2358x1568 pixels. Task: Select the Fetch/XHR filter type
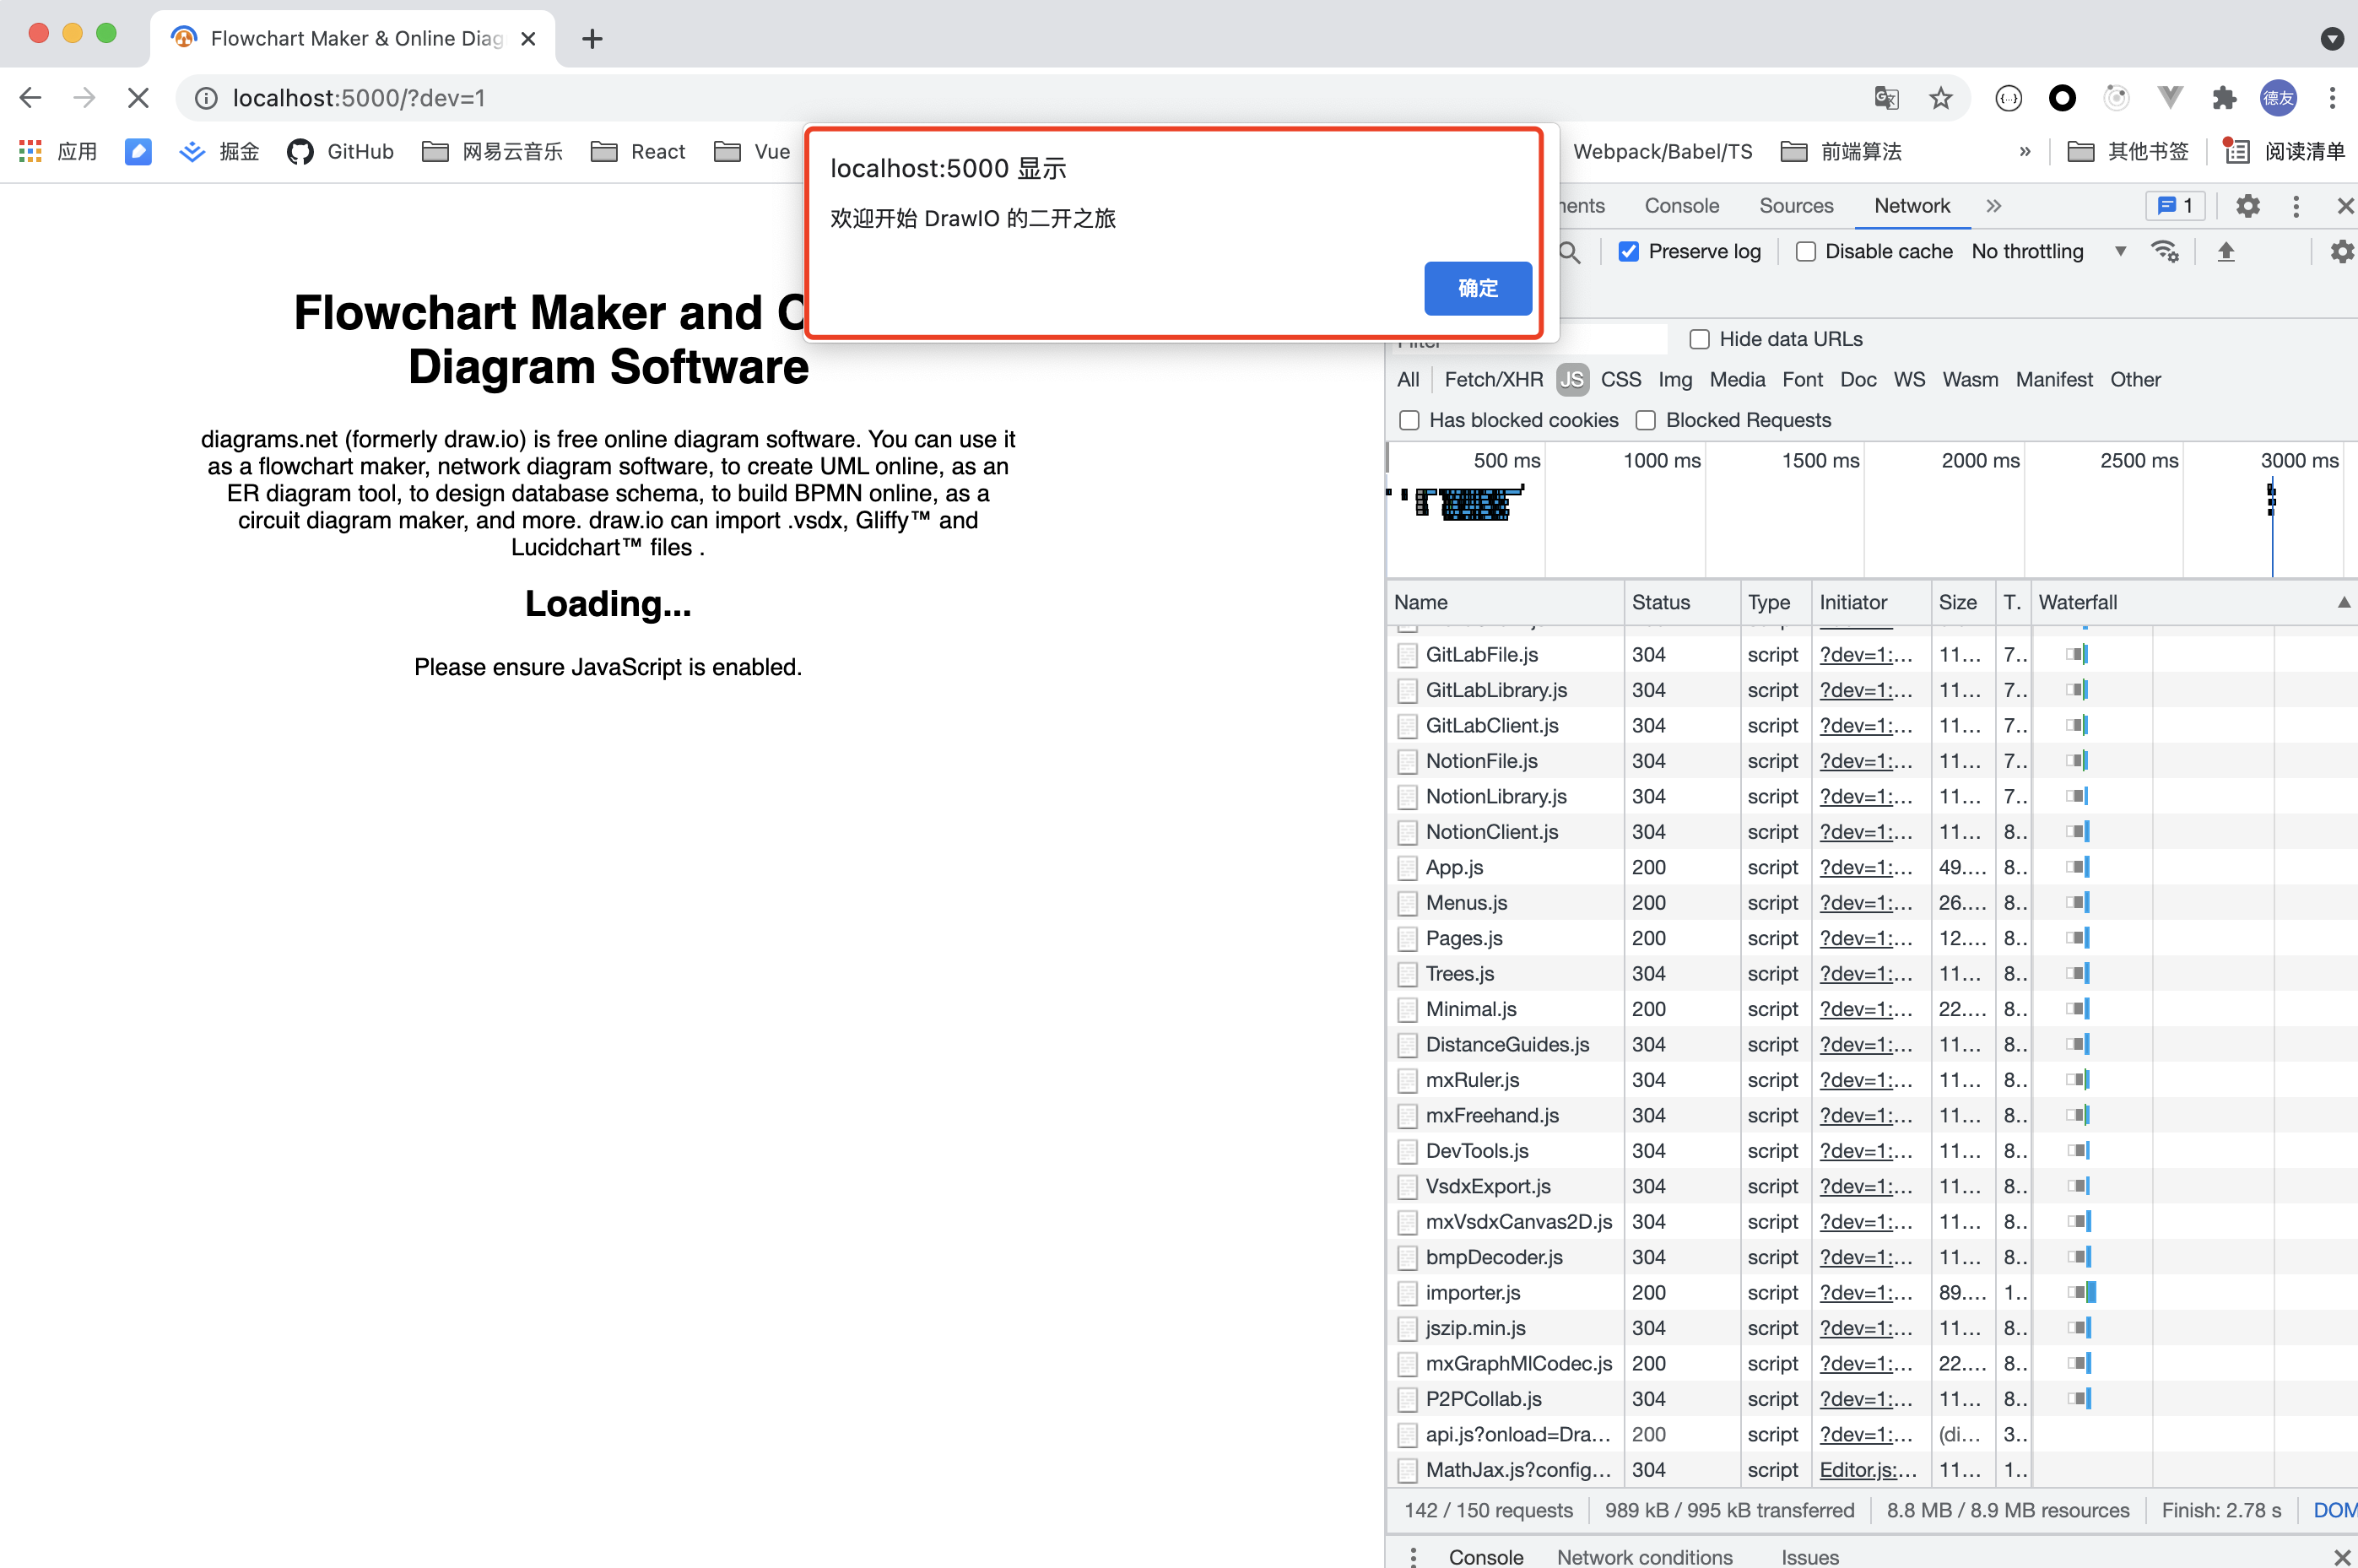pos(1493,380)
